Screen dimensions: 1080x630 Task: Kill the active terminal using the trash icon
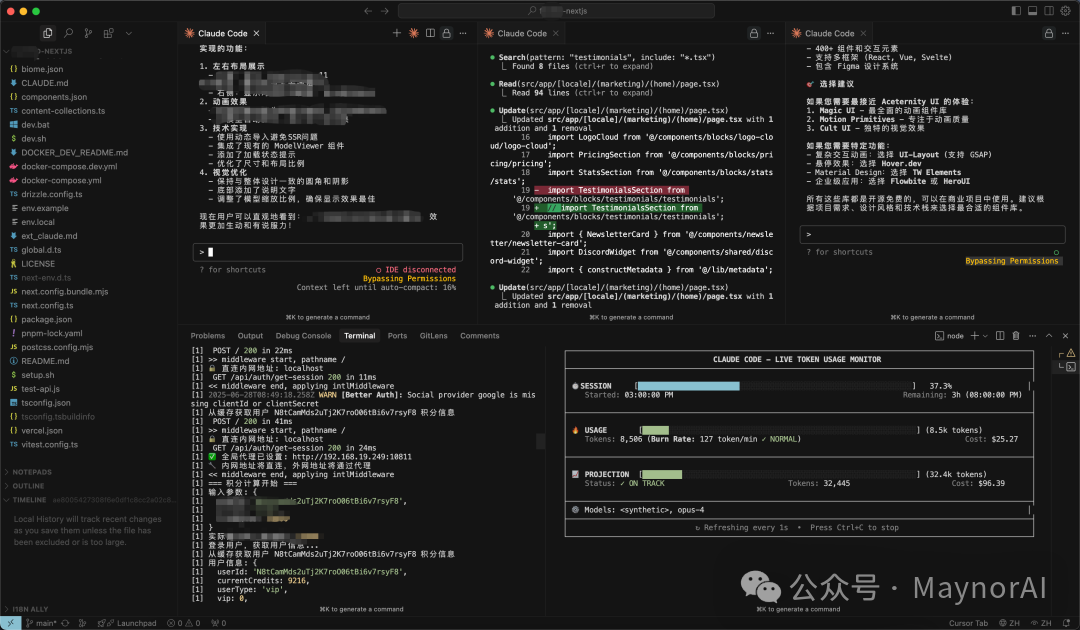pyautogui.click(x=1016, y=334)
